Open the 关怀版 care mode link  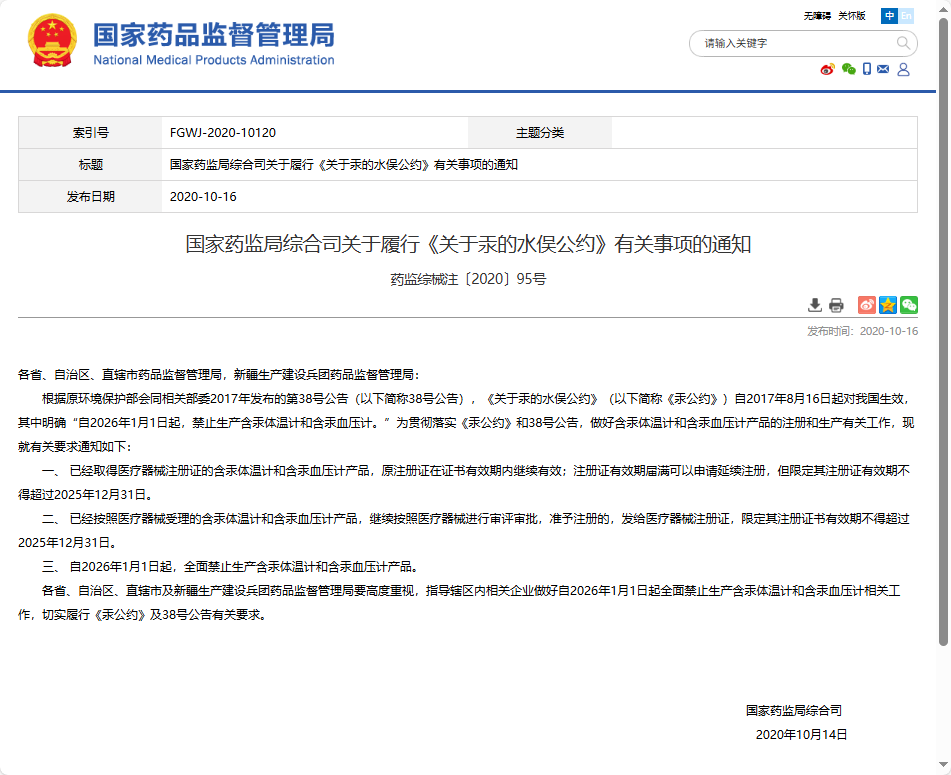(x=852, y=16)
